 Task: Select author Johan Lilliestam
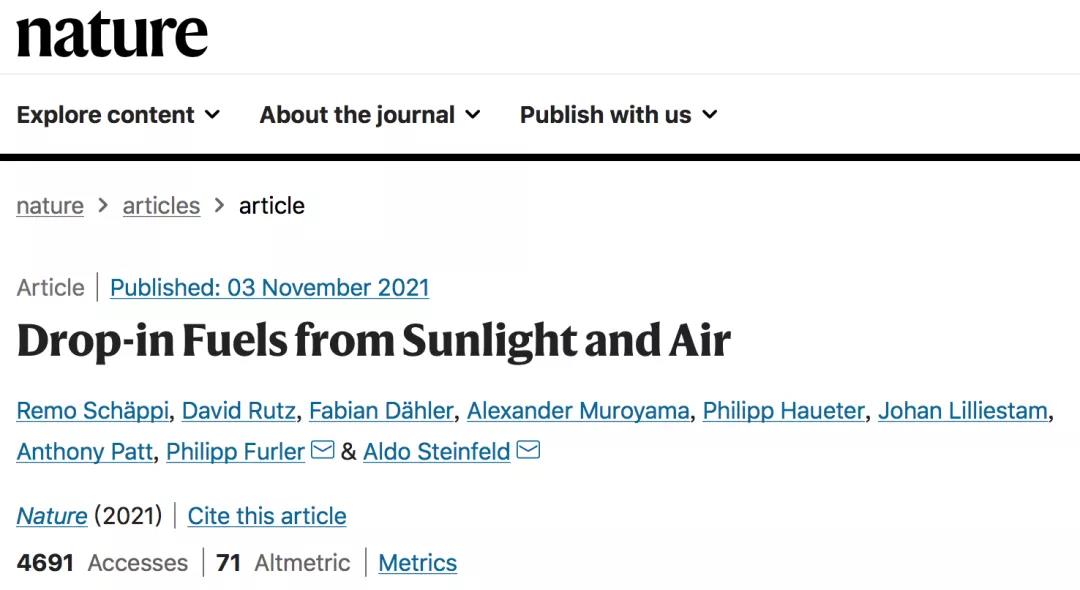(962, 410)
